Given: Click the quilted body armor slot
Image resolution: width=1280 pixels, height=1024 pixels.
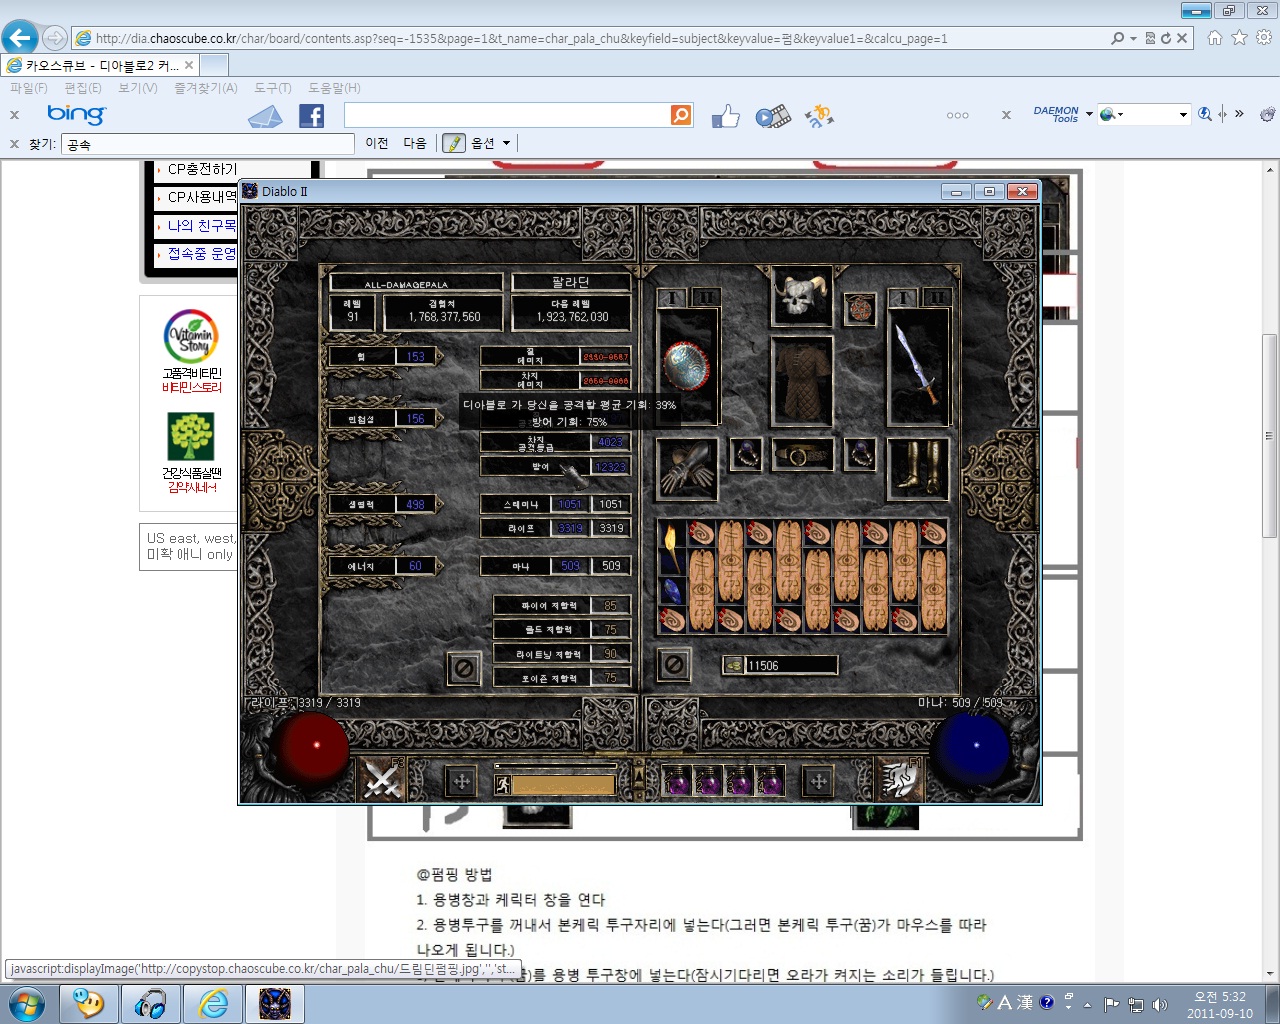Looking at the screenshot, I should coord(802,383).
